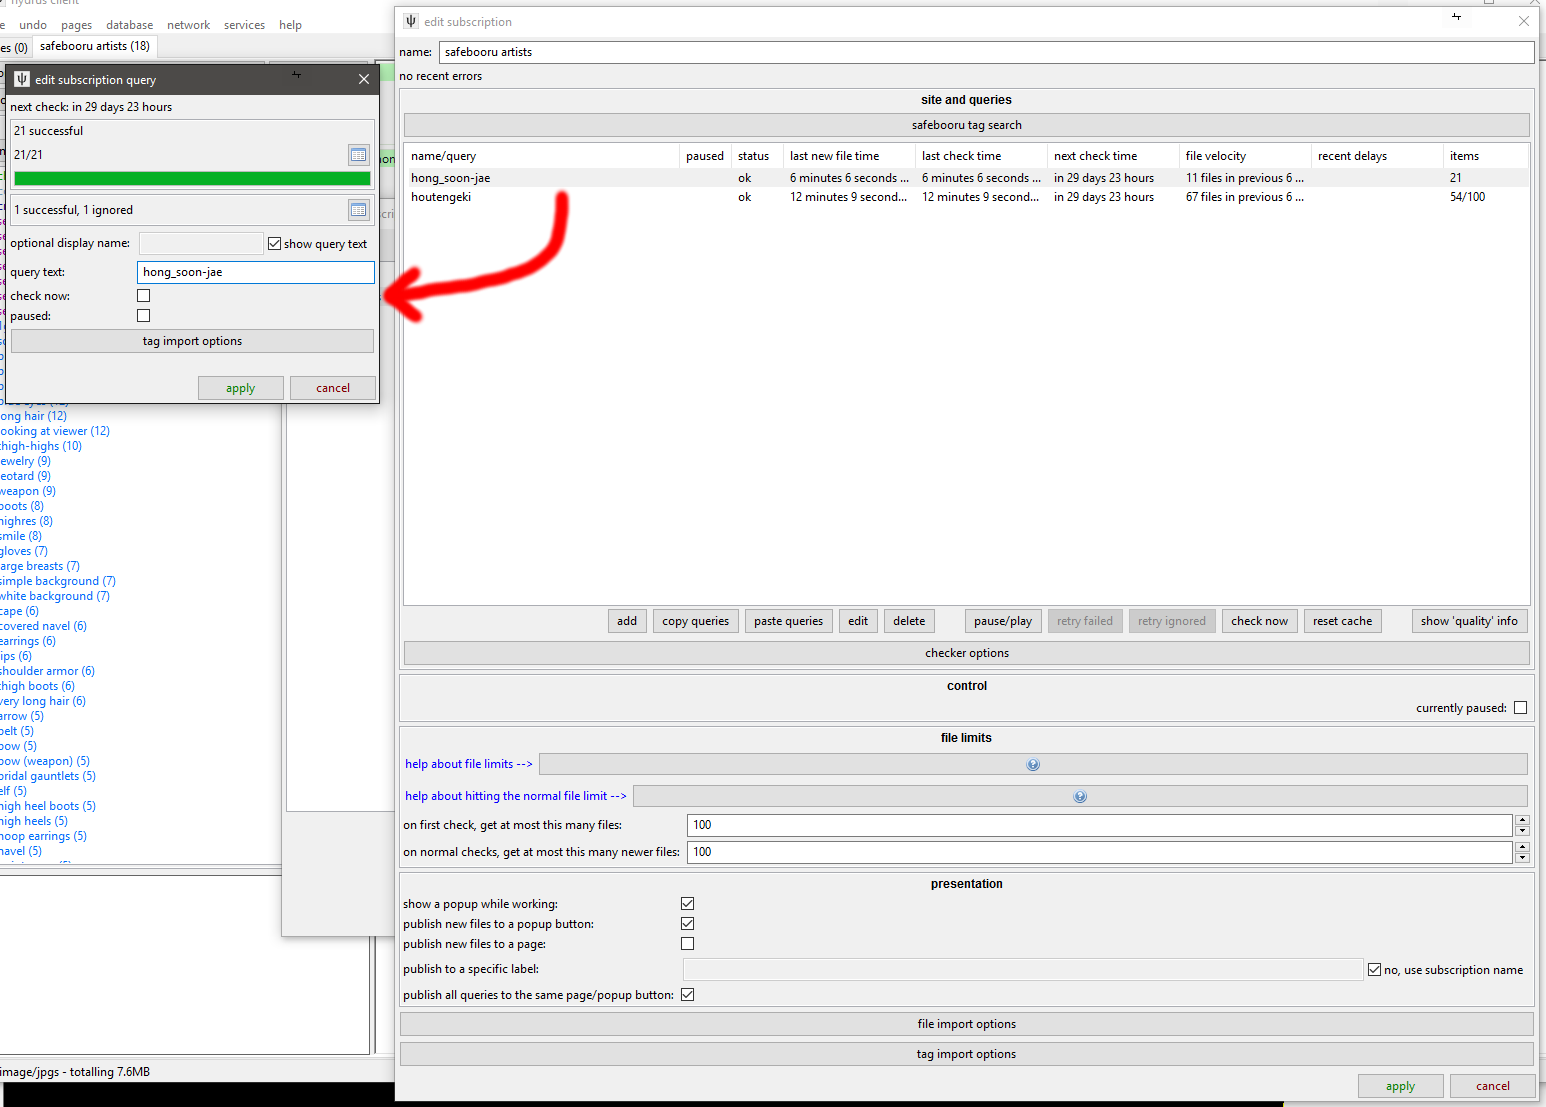Open the network menu
Viewport: 1546px width, 1107px height.
pos(189,25)
